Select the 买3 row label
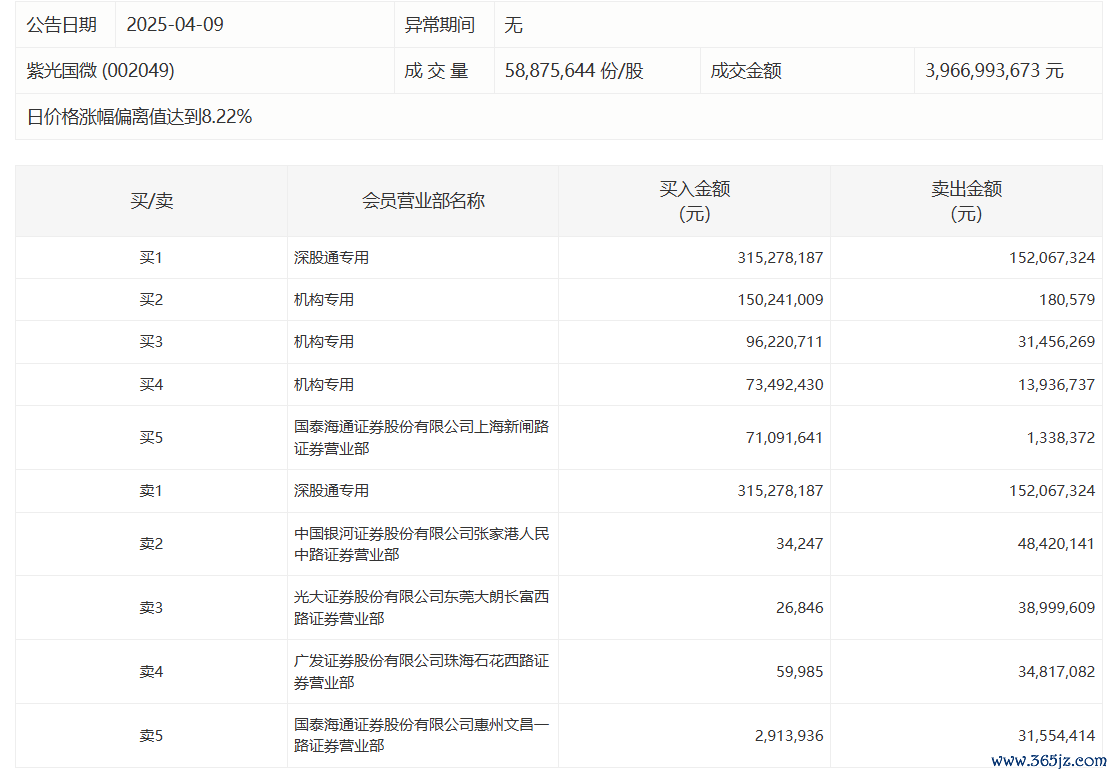 [151, 342]
